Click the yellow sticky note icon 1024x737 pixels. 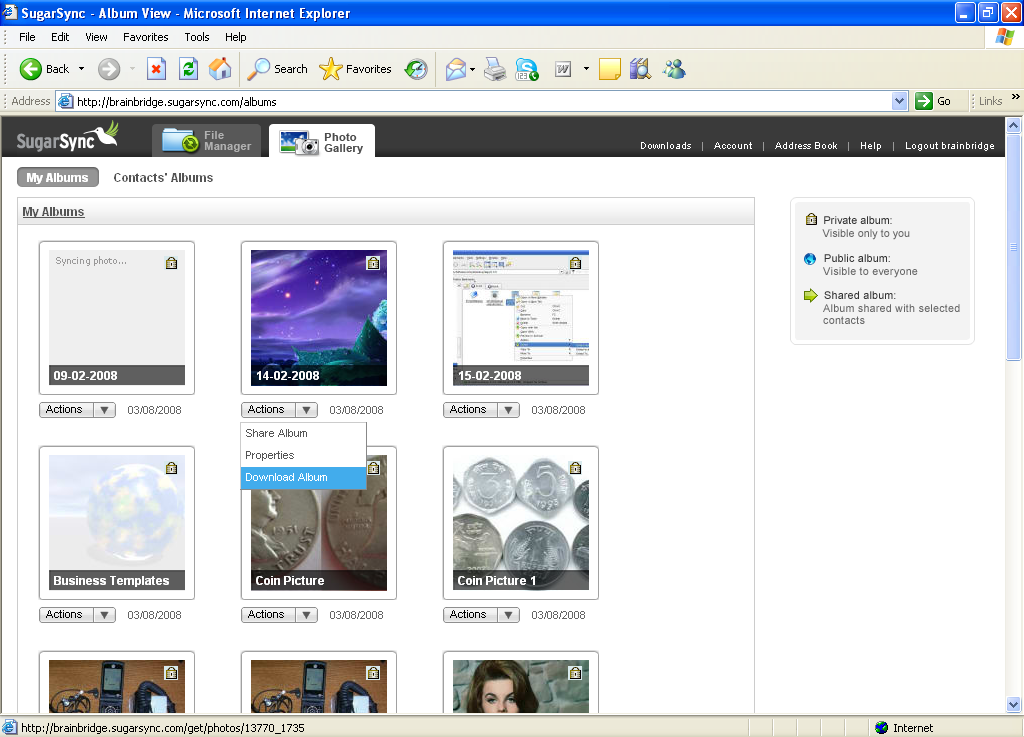pos(609,69)
